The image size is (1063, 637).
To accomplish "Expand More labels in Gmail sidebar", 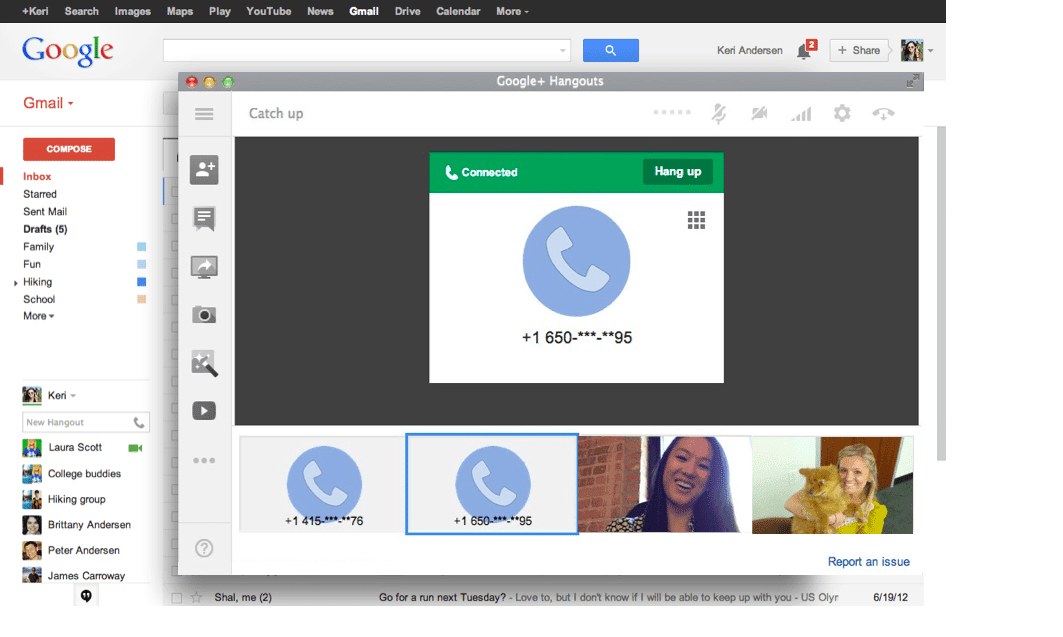I will point(39,316).
